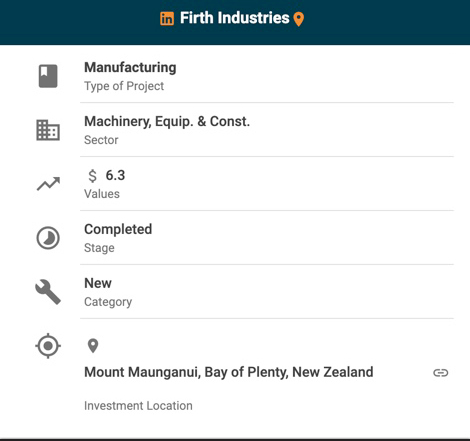Click the bookmark icon for Type of Project

[x=48, y=76]
